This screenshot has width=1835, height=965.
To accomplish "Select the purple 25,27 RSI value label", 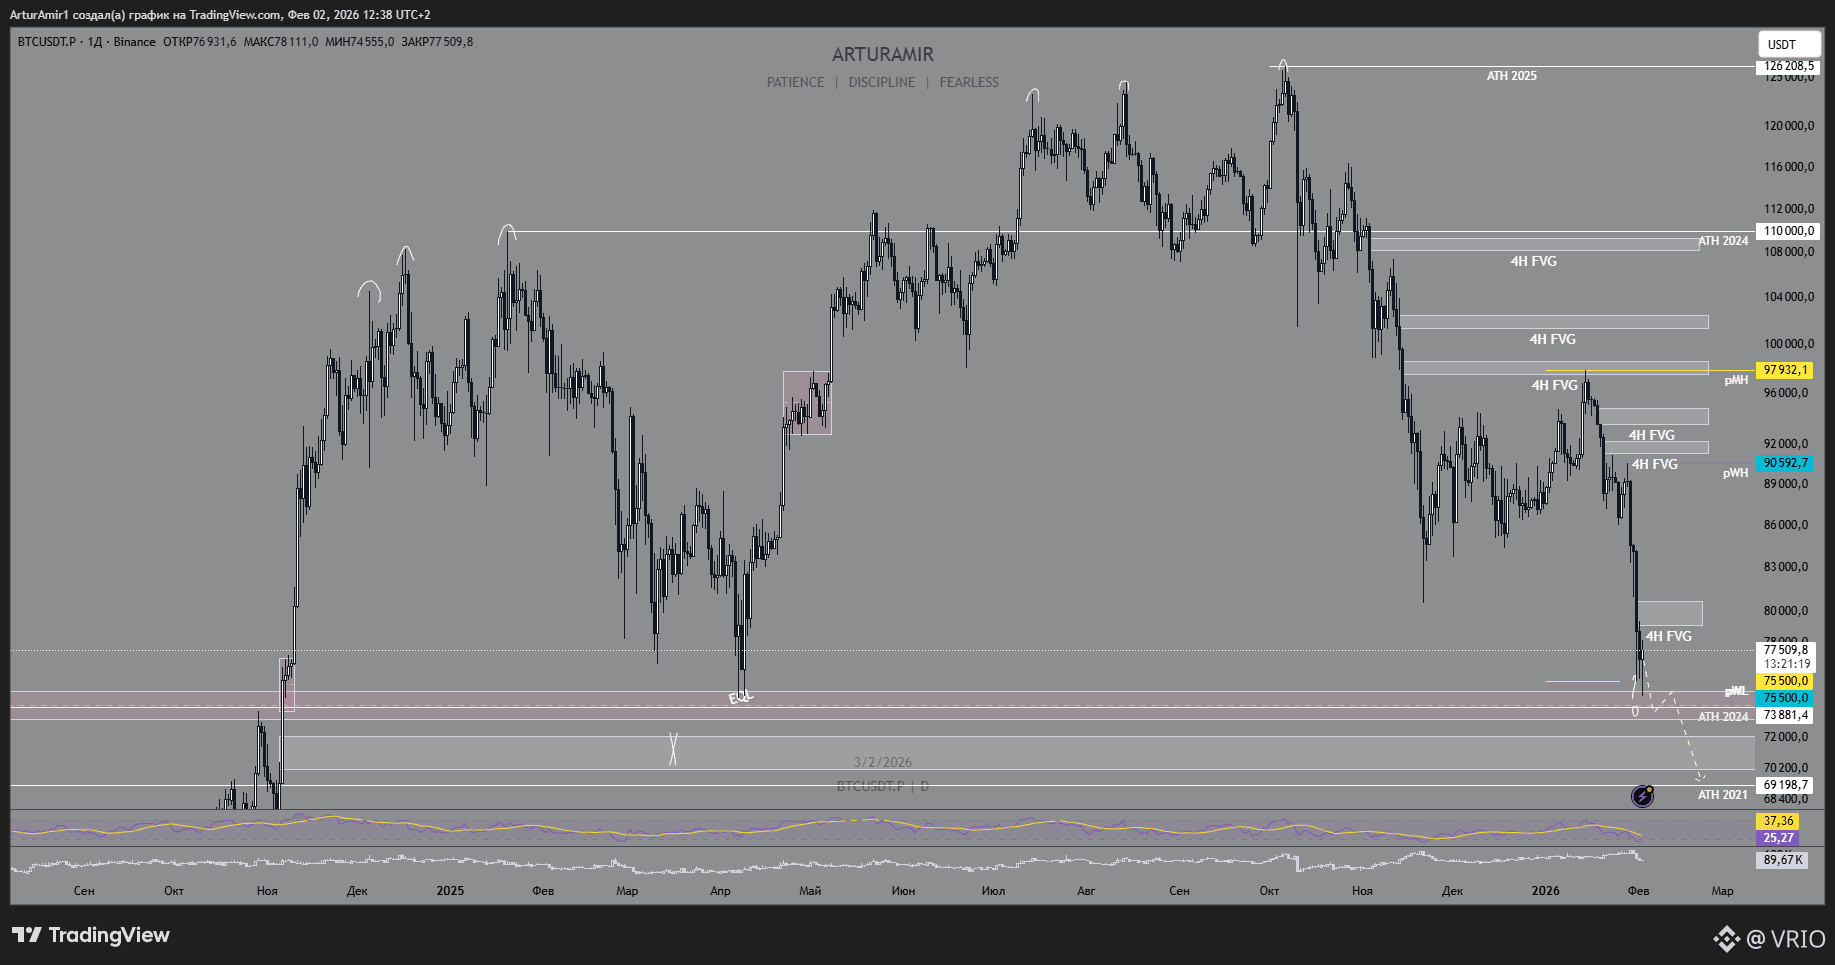I will pos(1778,838).
